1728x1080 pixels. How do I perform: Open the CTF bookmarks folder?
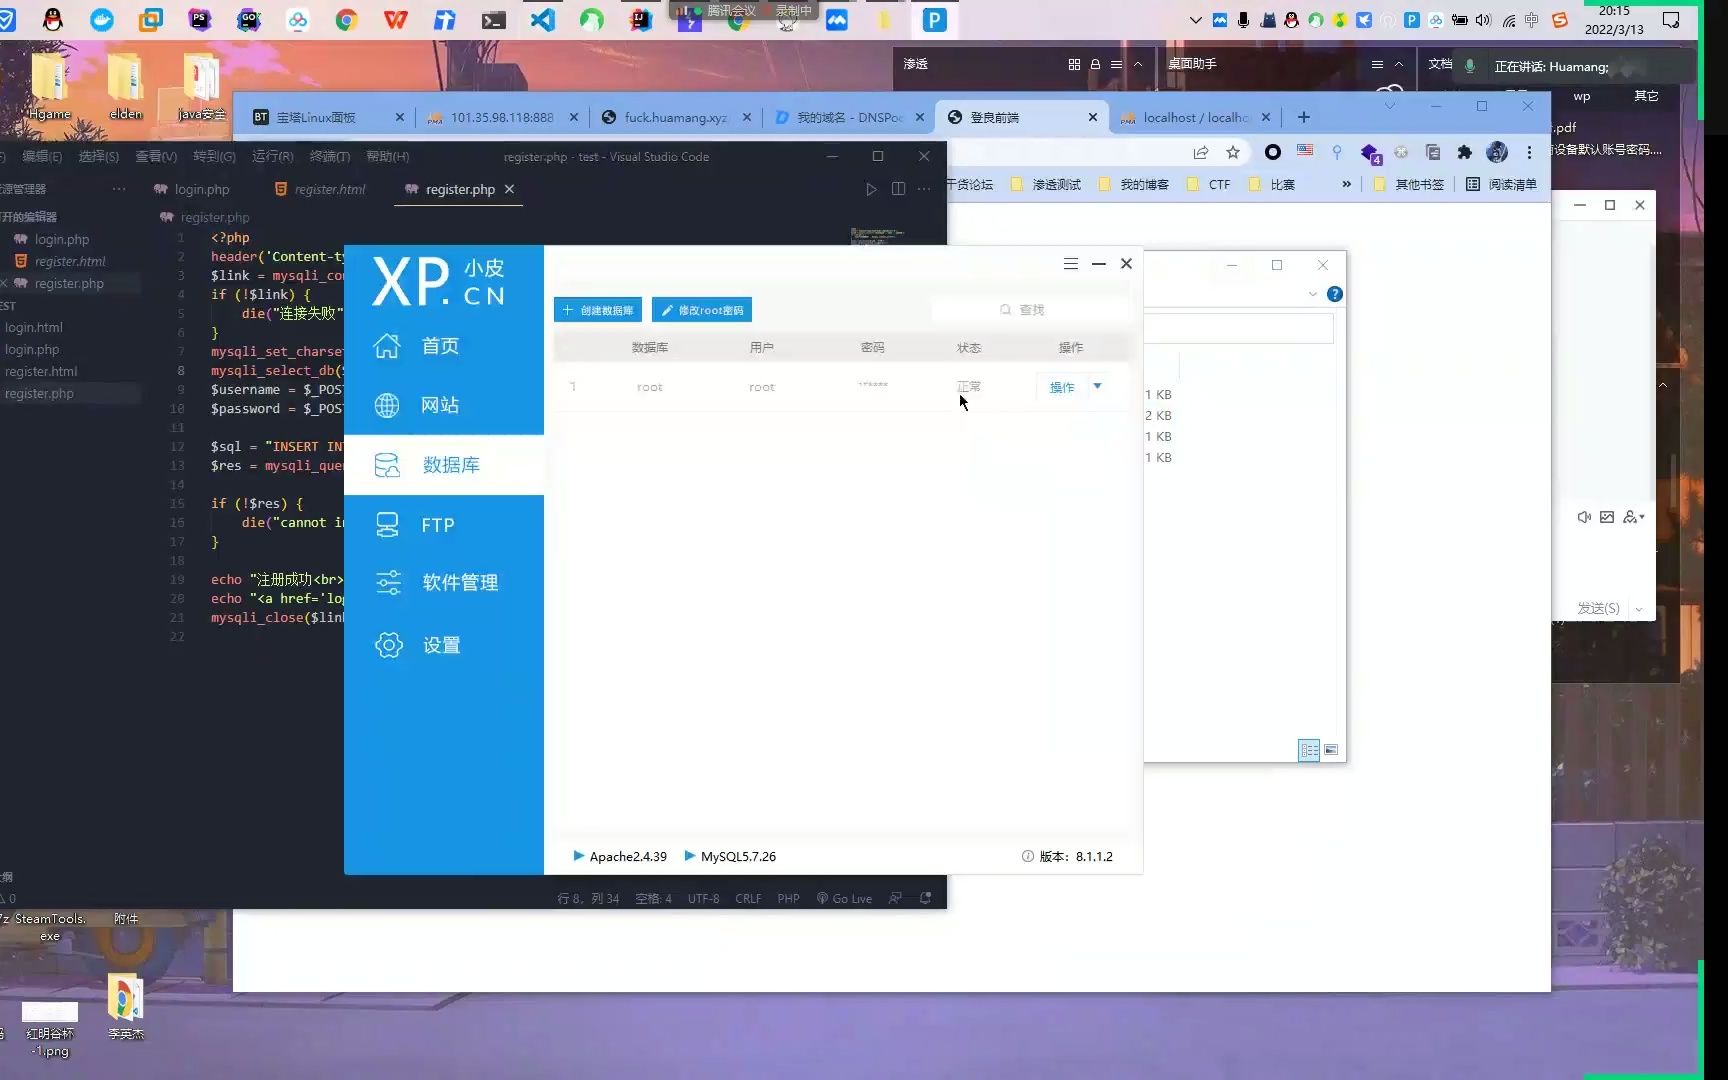[1209, 184]
